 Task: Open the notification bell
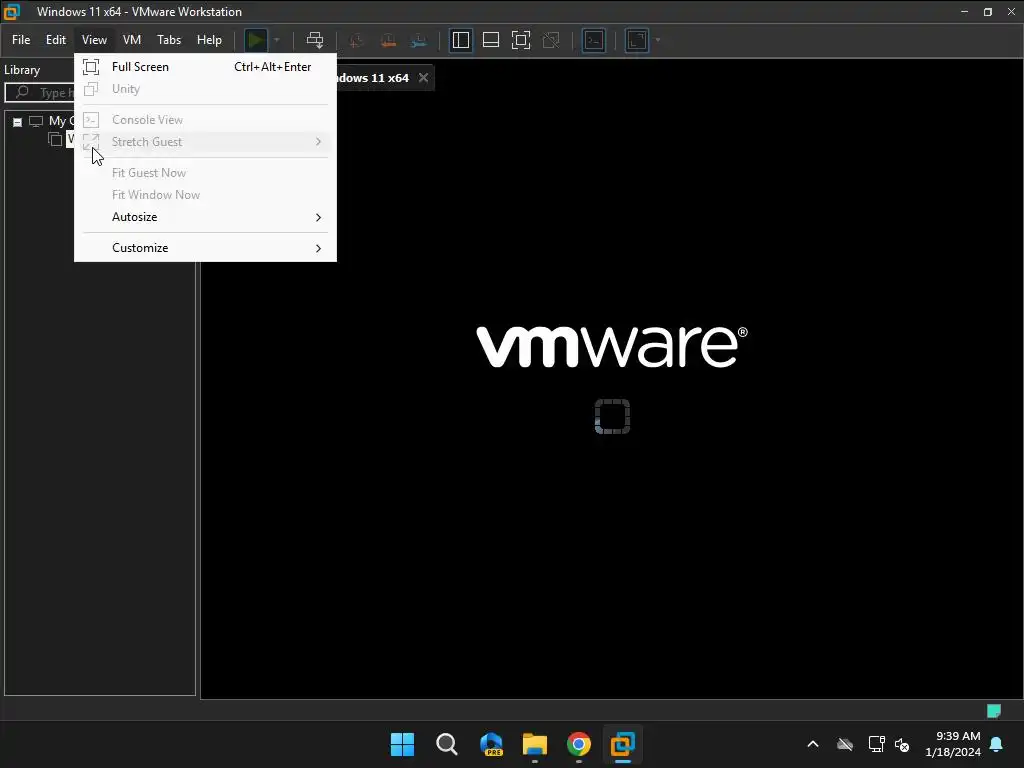(x=997, y=744)
